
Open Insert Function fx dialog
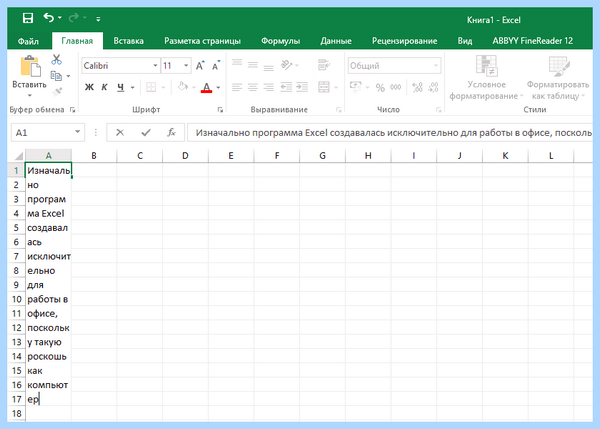point(171,133)
